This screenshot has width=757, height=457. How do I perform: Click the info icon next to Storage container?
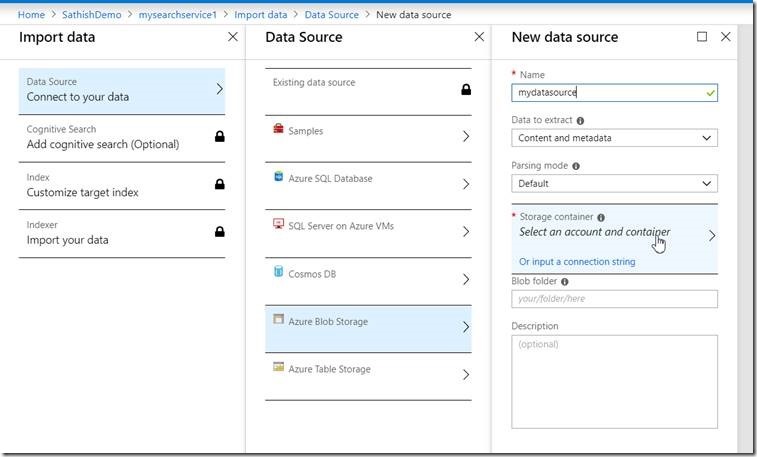tap(601, 218)
